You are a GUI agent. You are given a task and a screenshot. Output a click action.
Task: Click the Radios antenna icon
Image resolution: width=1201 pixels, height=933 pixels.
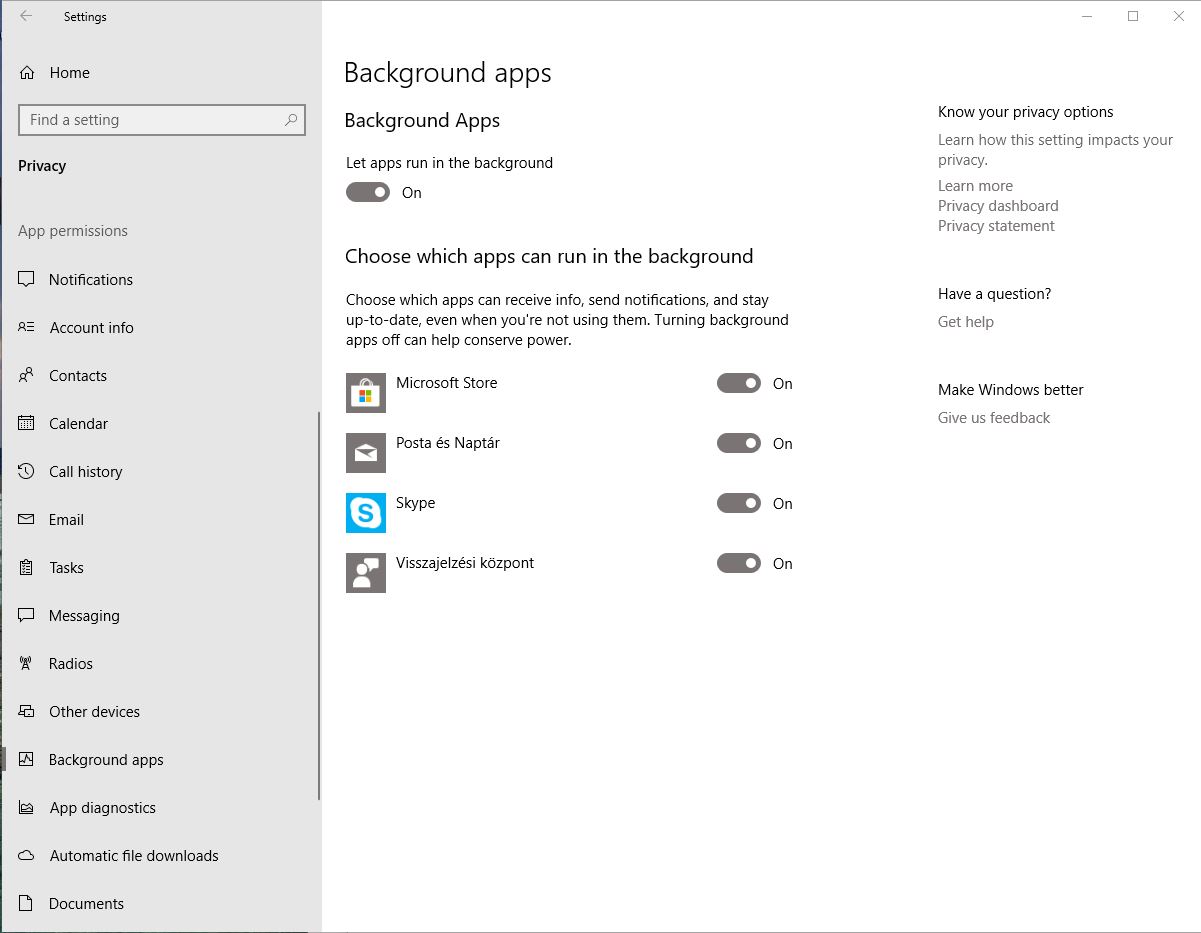tap(27, 664)
